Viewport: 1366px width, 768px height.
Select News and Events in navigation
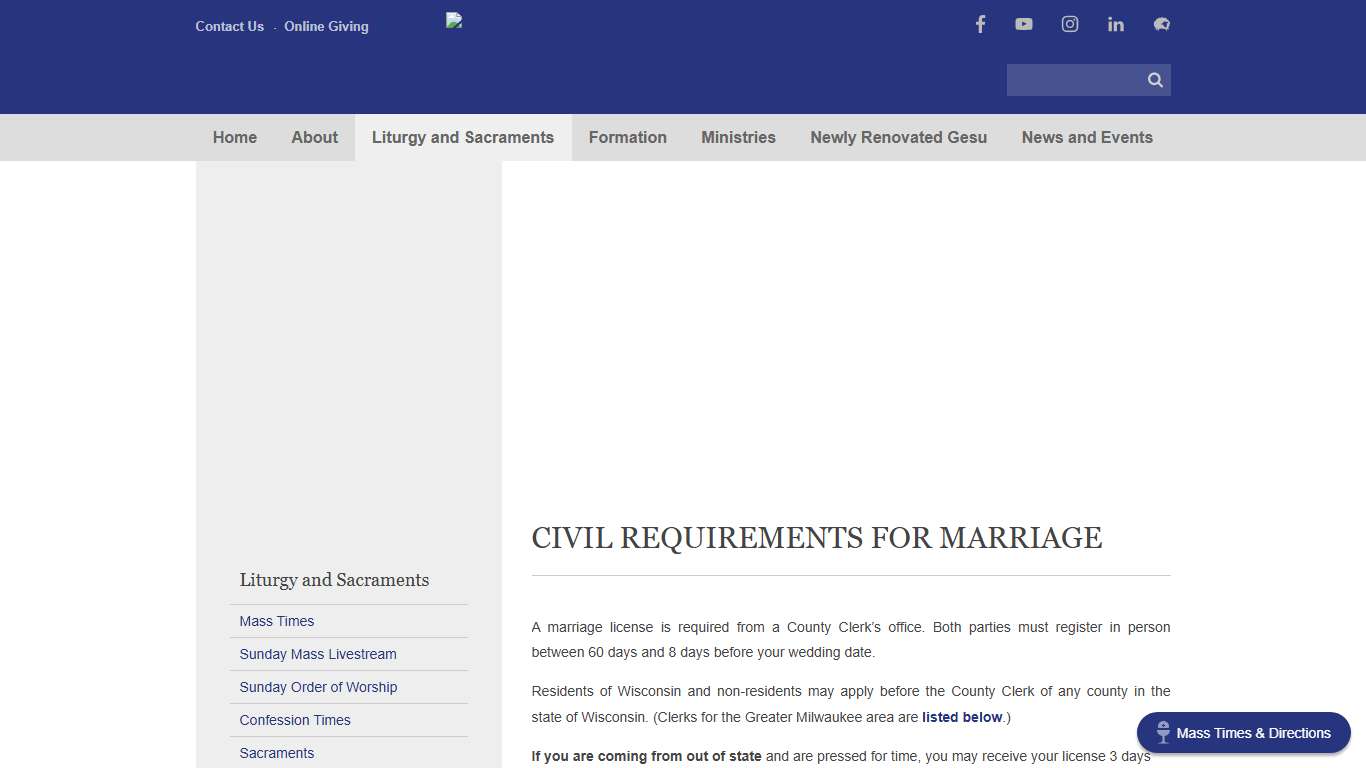click(x=1087, y=137)
